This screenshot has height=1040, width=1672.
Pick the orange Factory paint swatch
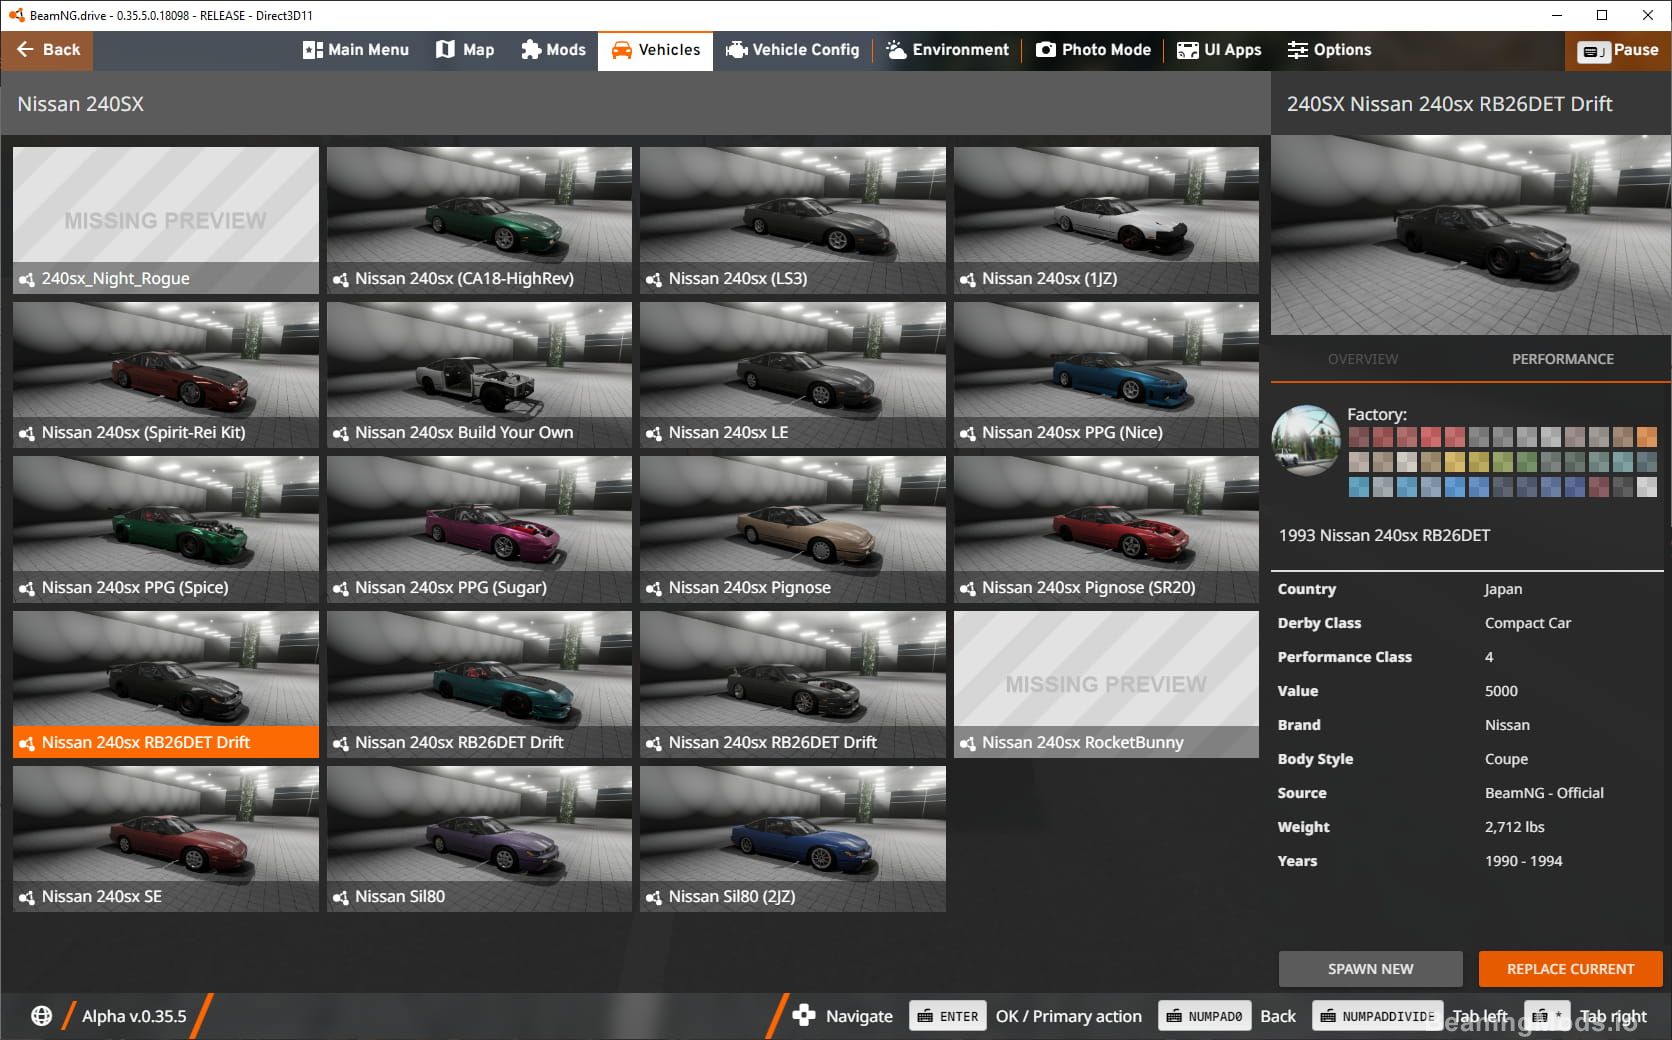tap(1646, 437)
